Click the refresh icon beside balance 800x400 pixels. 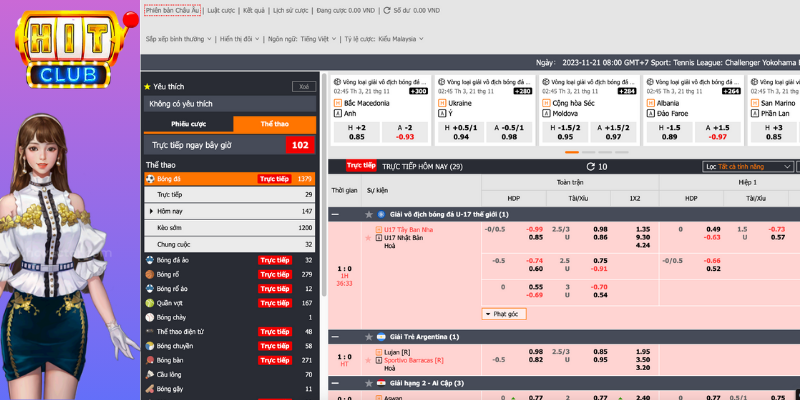point(386,9)
